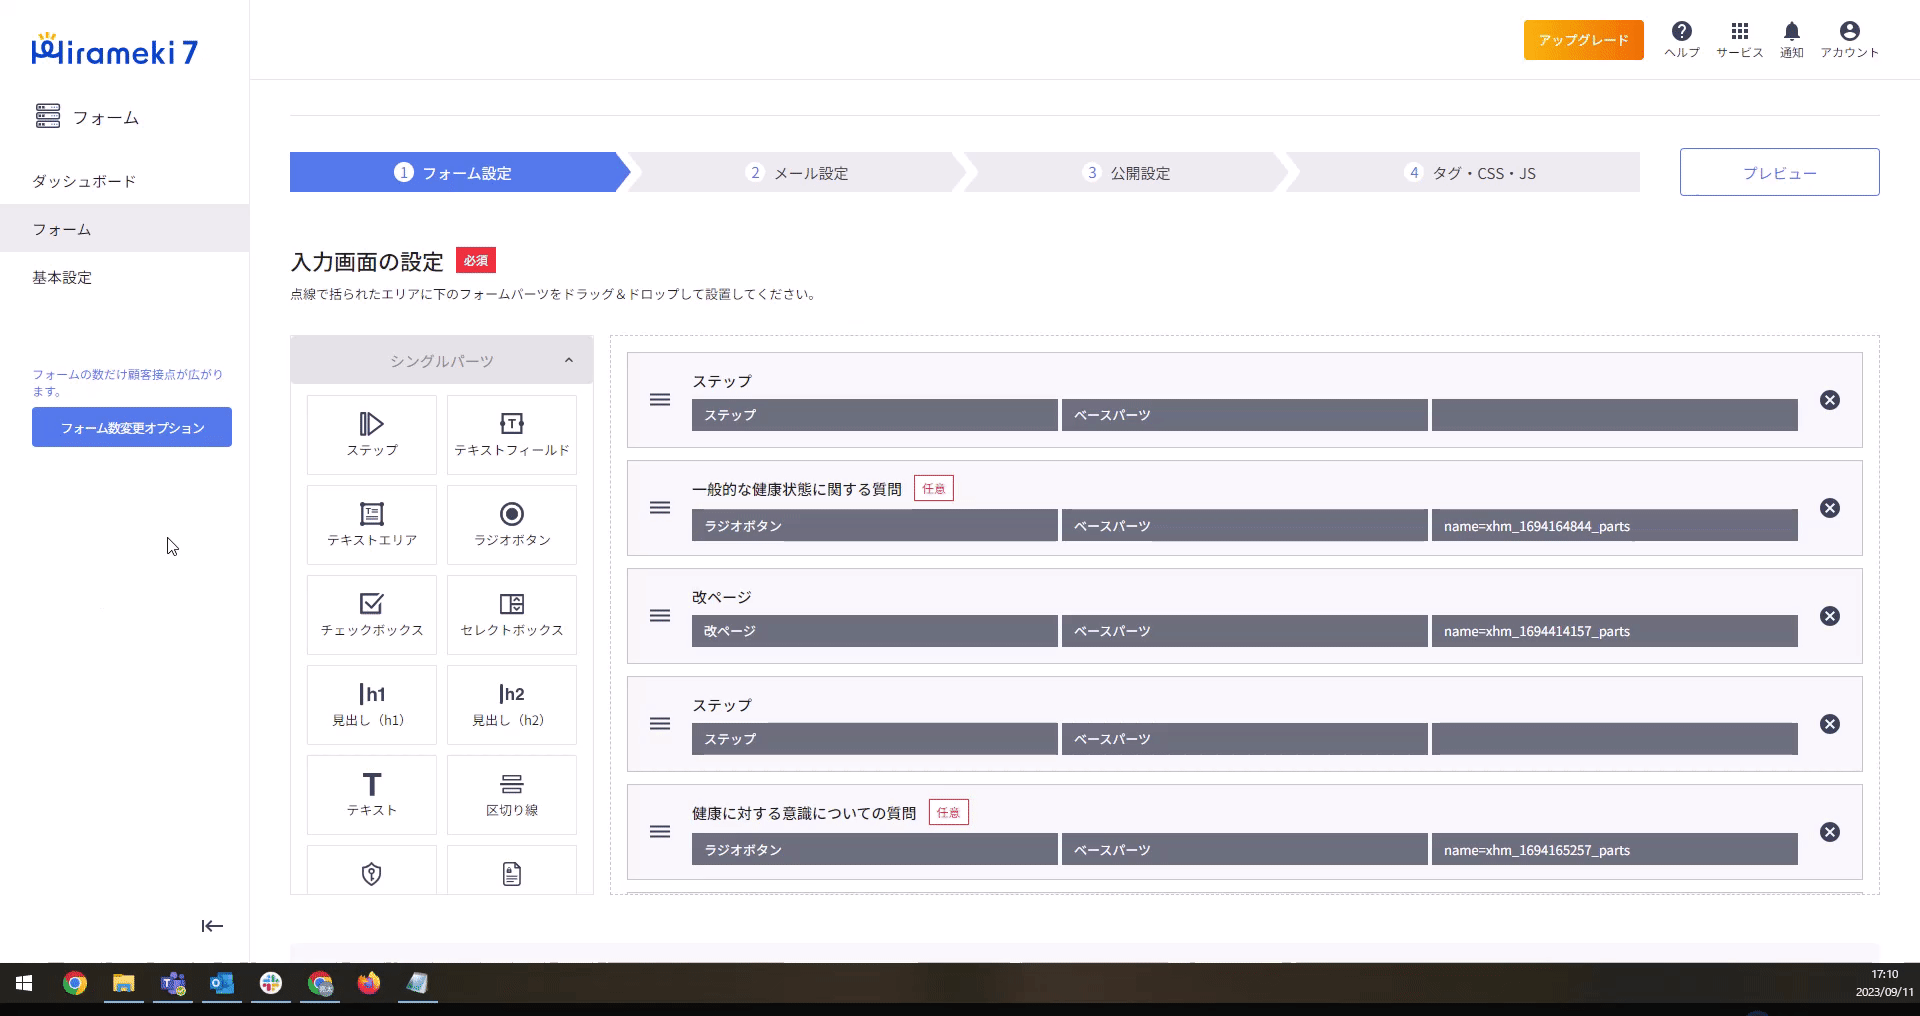Viewport: 1920px width, 1016px height.
Task: Click 改ページ type label bar
Action: pyautogui.click(x=874, y=631)
